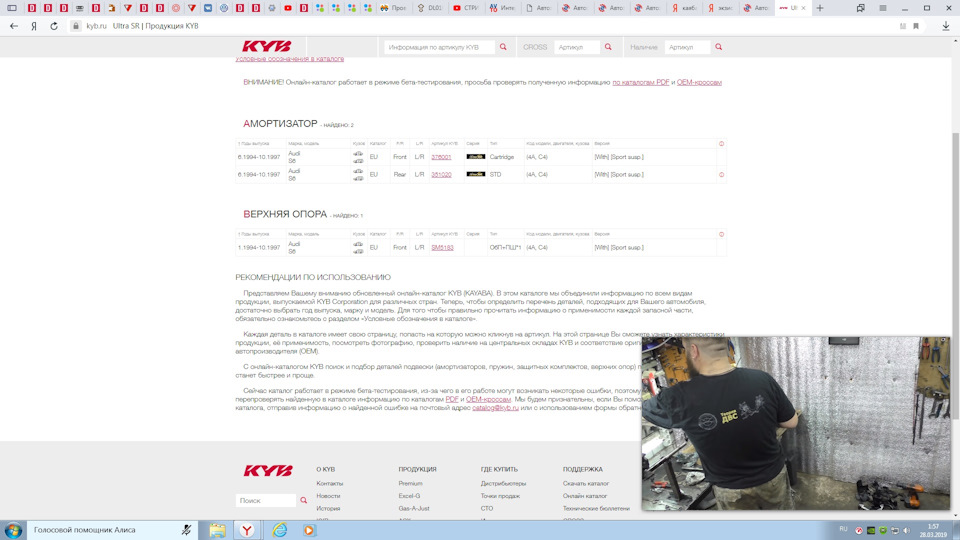Open footer link 'История'

[328, 509]
